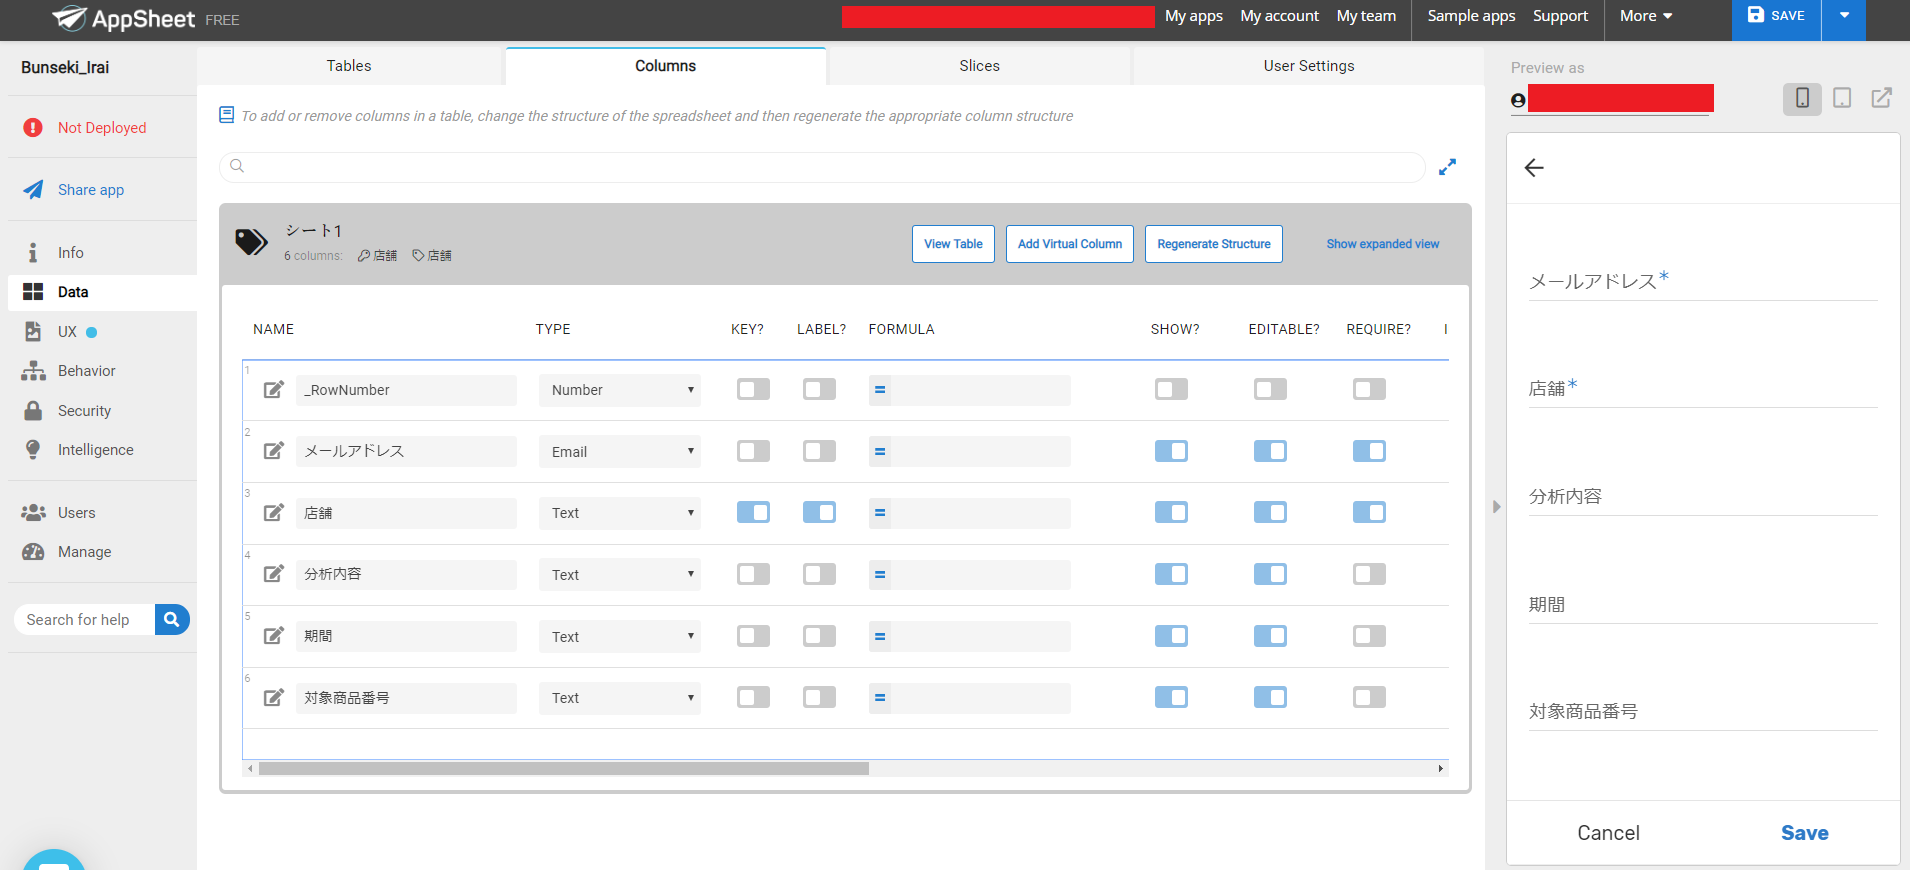Open the edit icon for 対象商品番号 column
This screenshot has height=870, width=1910.
(x=273, y=698)
